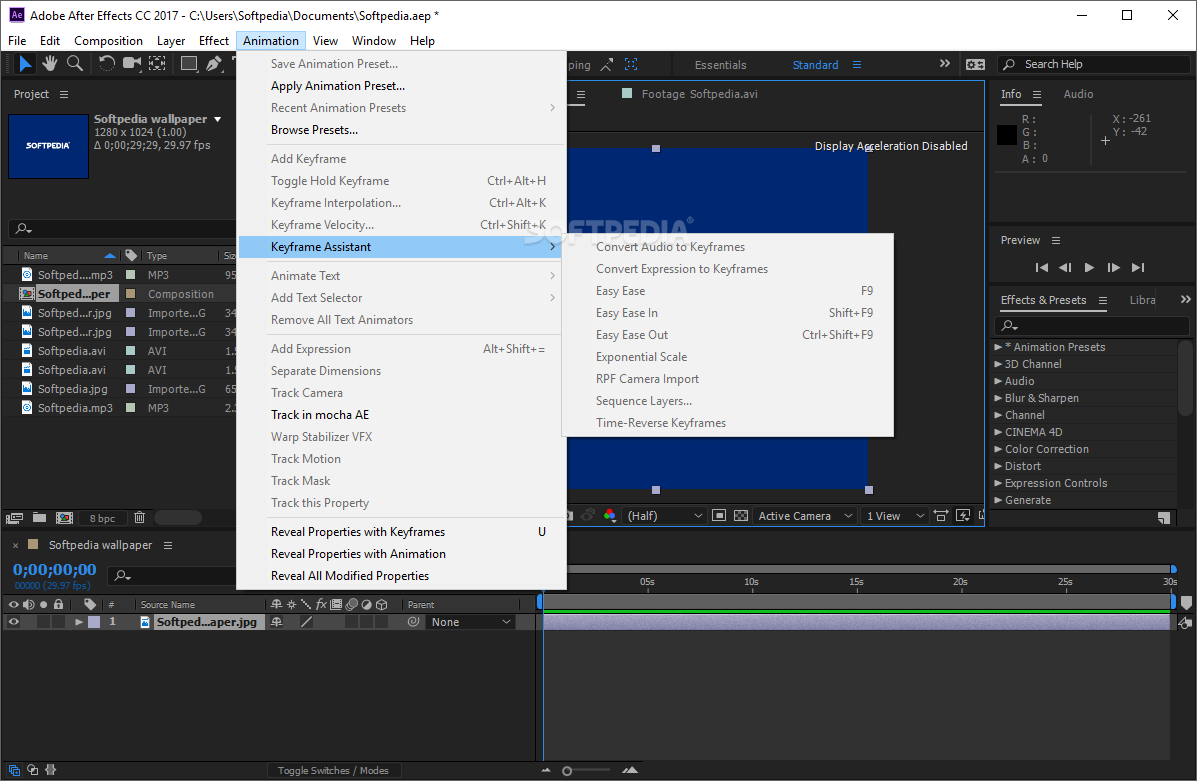Open the Active Camera dropdown

[x=805, y=516]
